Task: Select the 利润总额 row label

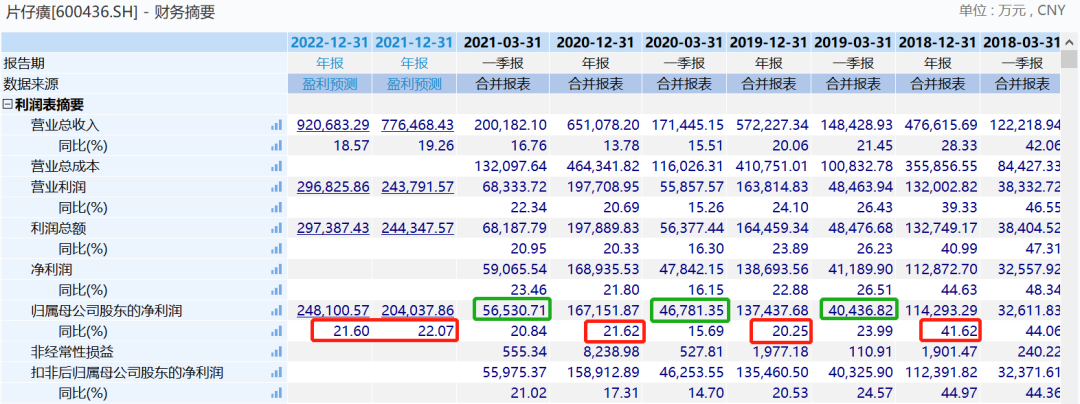Action: coord(59,228)
